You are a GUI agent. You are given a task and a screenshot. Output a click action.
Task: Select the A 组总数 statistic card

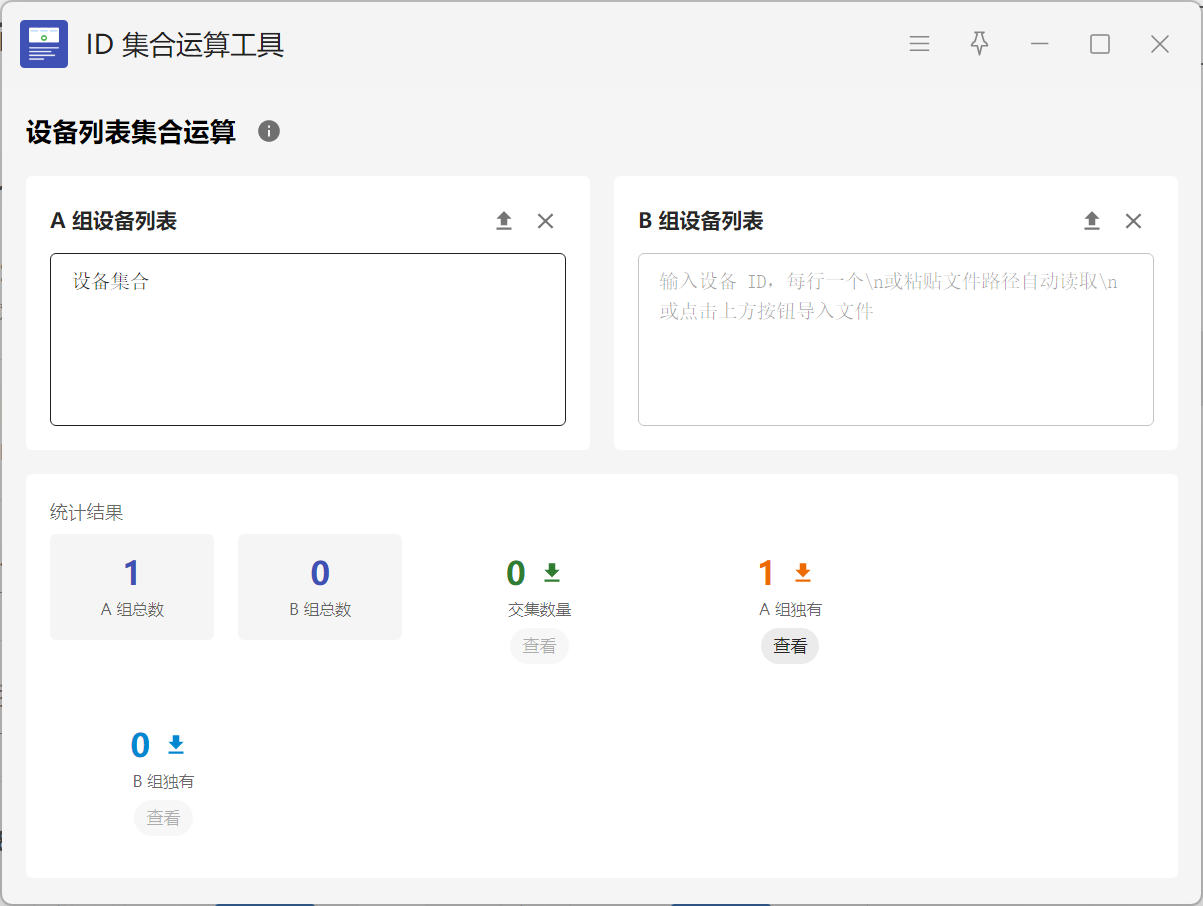point(132,587)
